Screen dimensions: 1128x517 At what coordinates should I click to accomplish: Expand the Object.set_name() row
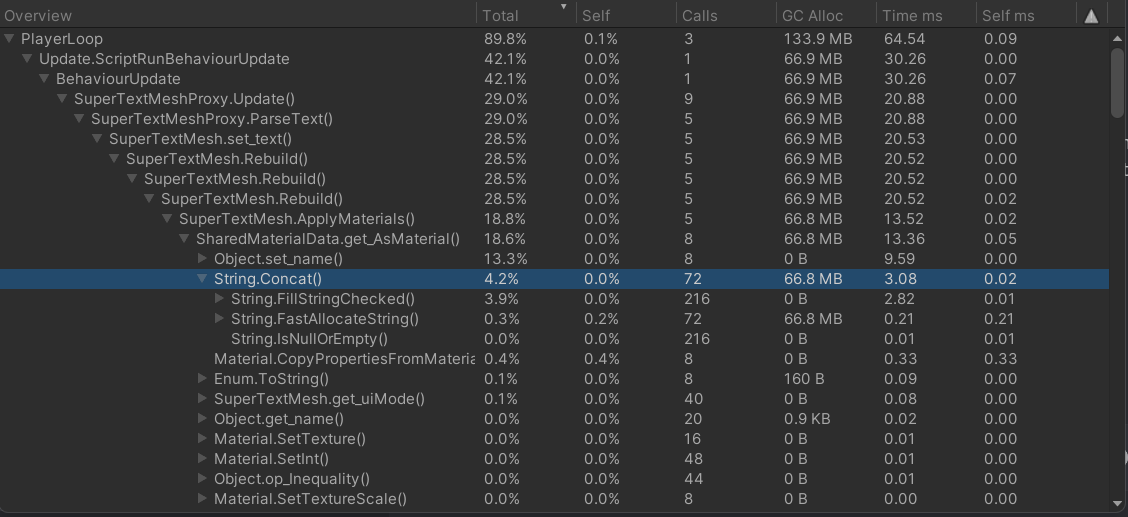(202, 259)
